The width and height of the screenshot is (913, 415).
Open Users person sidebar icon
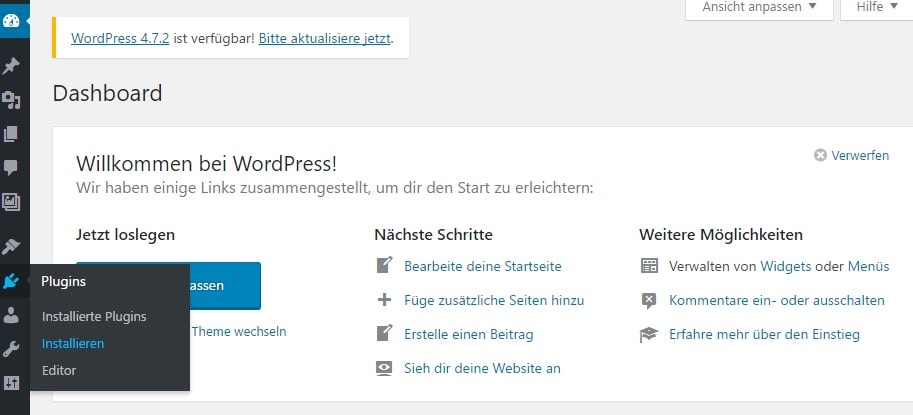pyautogui.click(x=11, y=315)
